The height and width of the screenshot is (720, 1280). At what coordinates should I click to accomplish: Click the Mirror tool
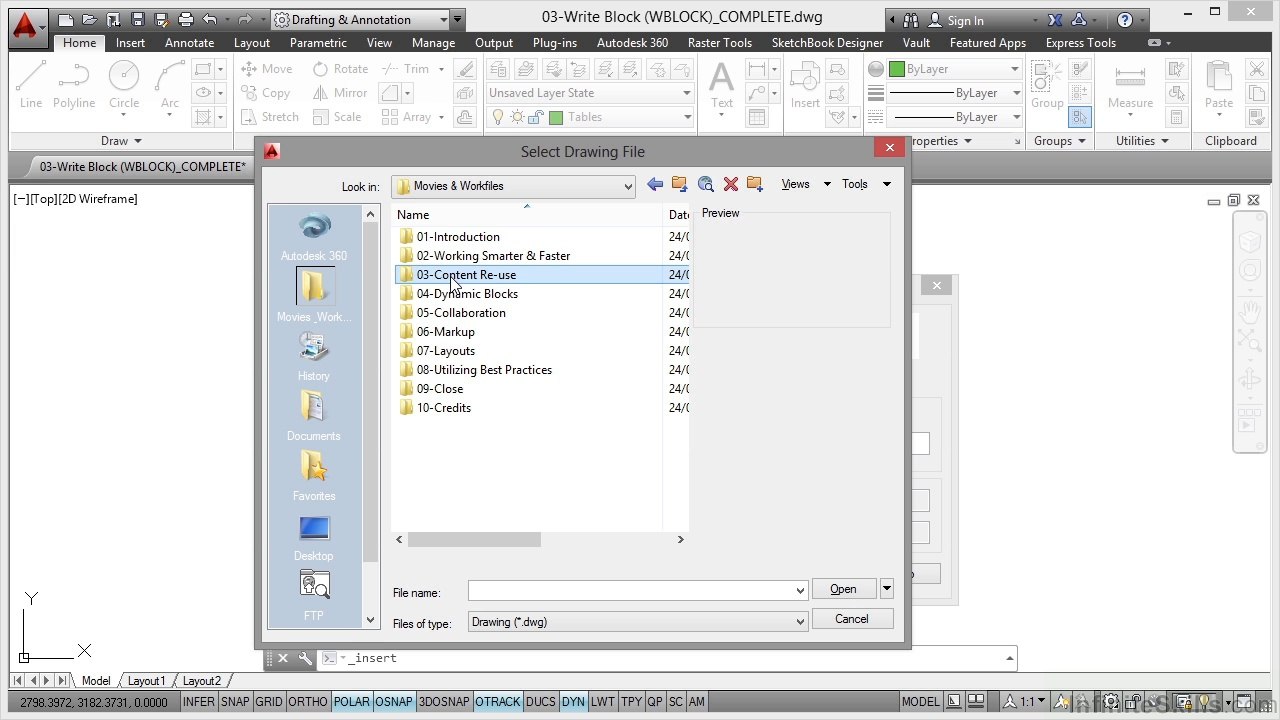[340, 93]
